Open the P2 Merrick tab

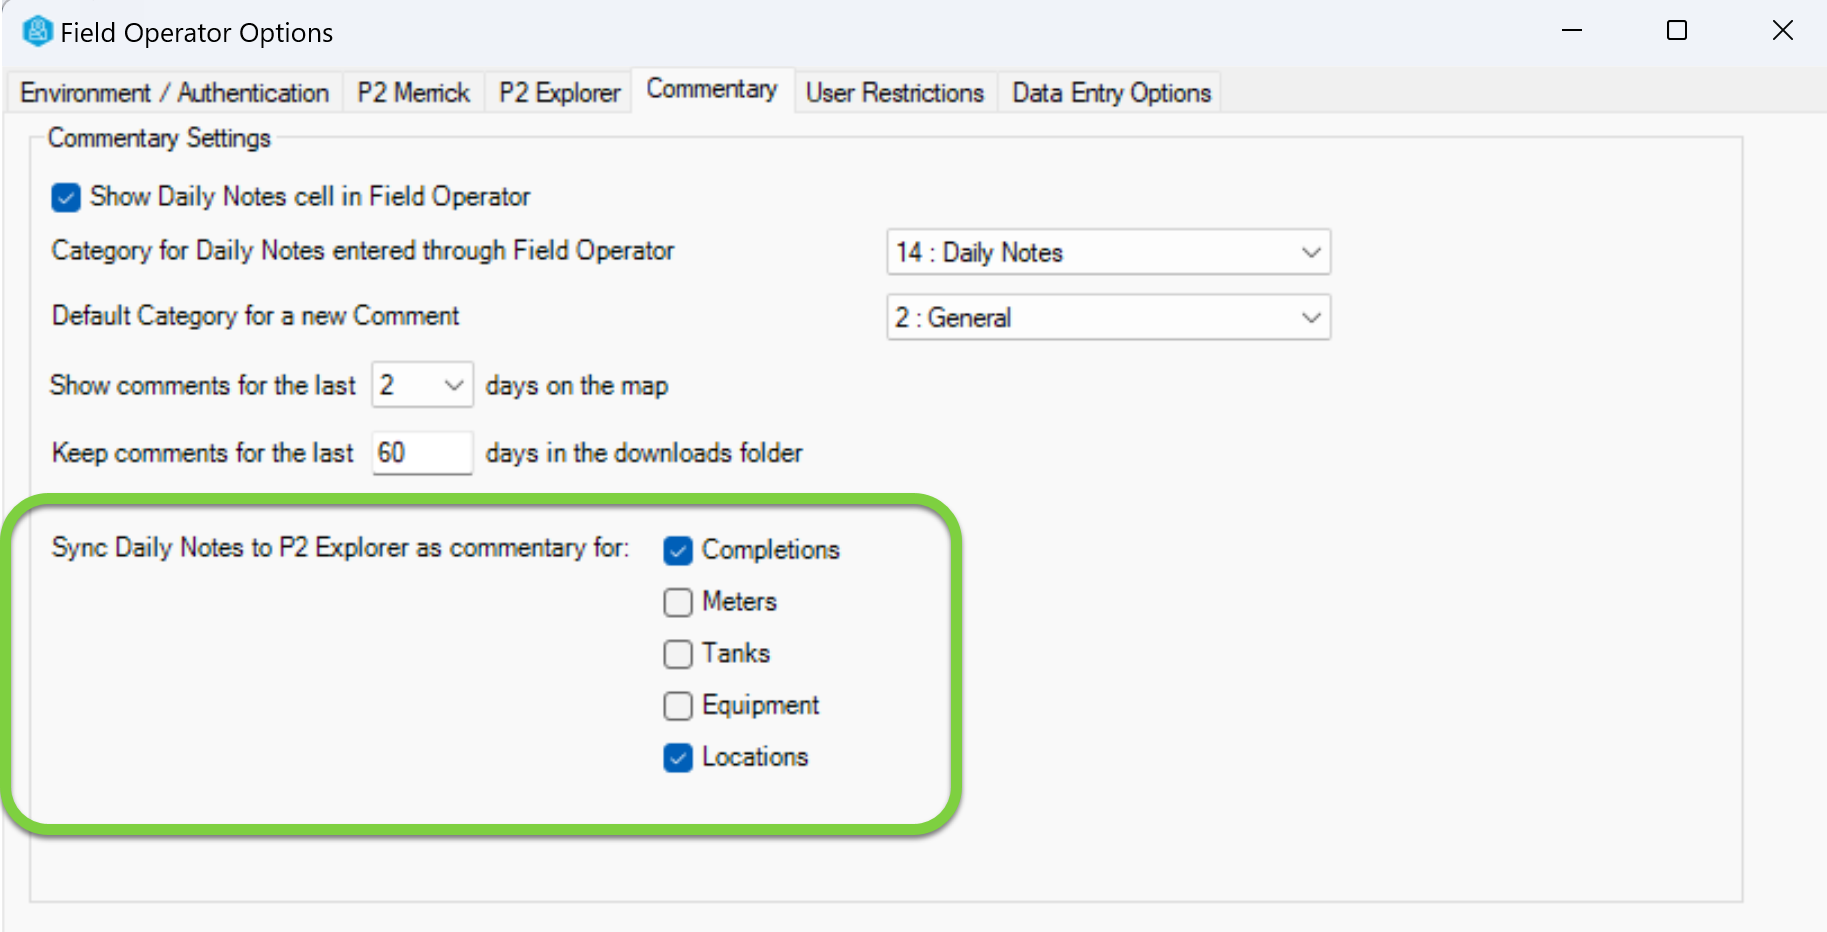413,93
